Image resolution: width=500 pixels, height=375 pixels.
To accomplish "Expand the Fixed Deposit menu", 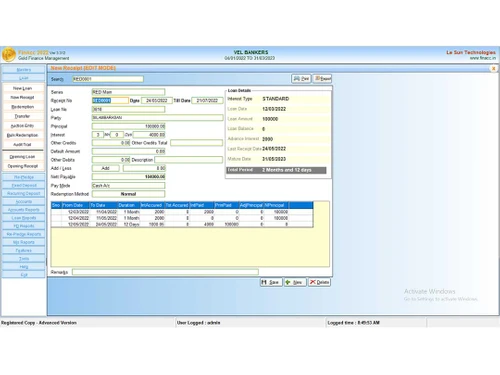I will point(23,185).
